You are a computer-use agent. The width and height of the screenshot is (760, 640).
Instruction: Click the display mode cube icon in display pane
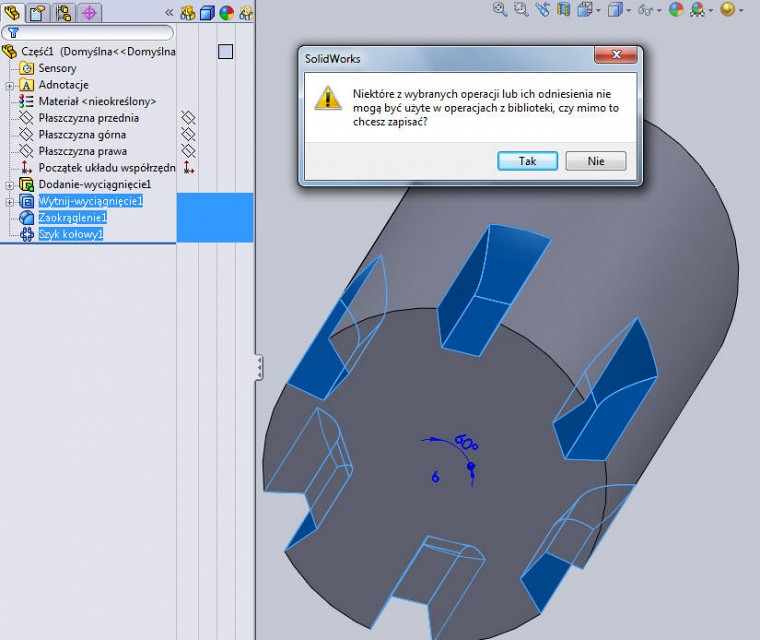pos(207,13)
